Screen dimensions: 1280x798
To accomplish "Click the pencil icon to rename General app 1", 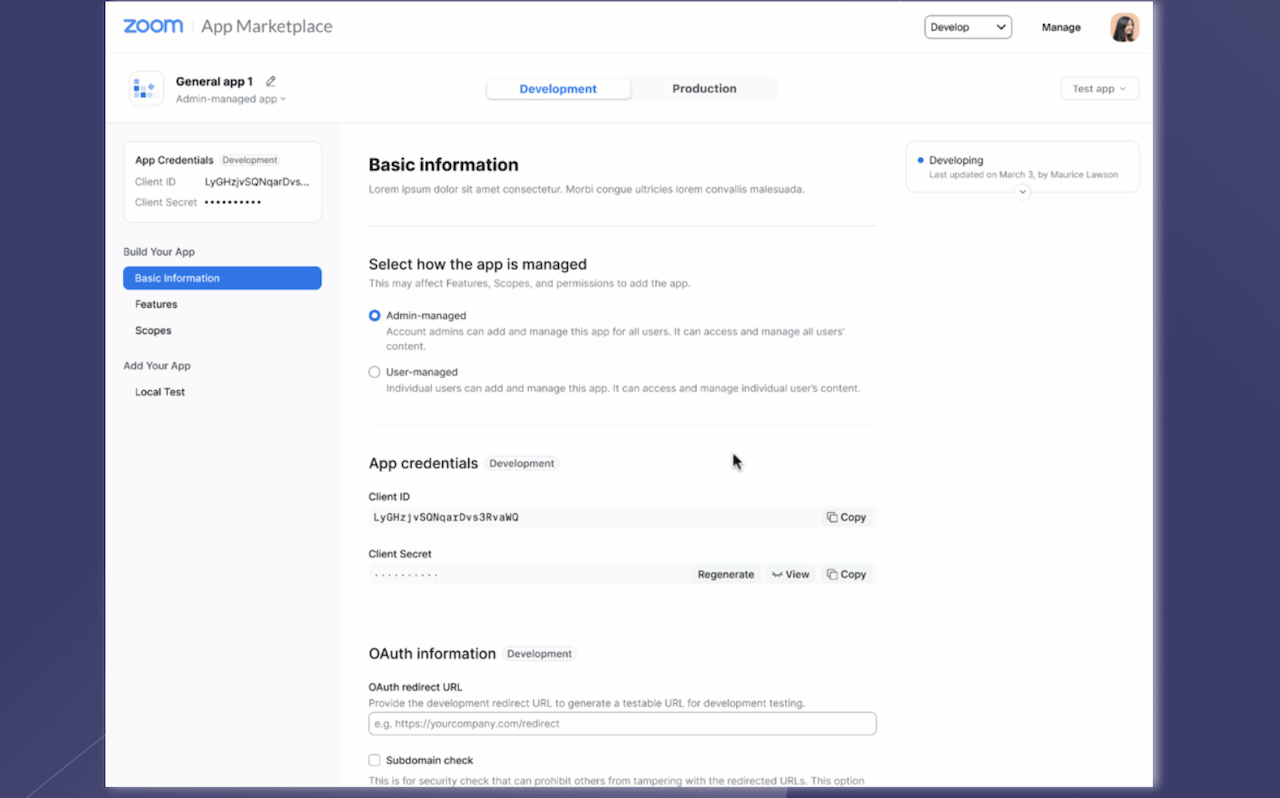I will coord(268,81).
